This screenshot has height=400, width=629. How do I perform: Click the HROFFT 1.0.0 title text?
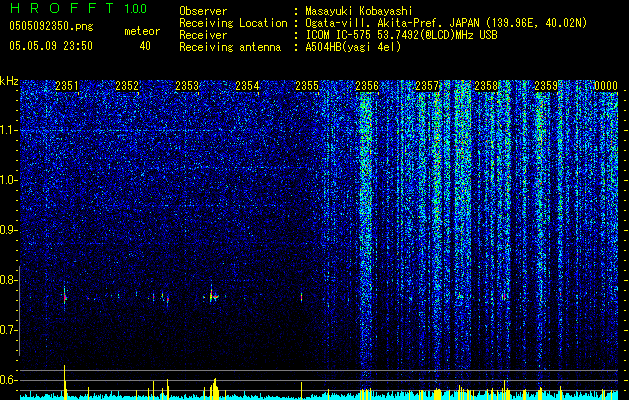78,8
